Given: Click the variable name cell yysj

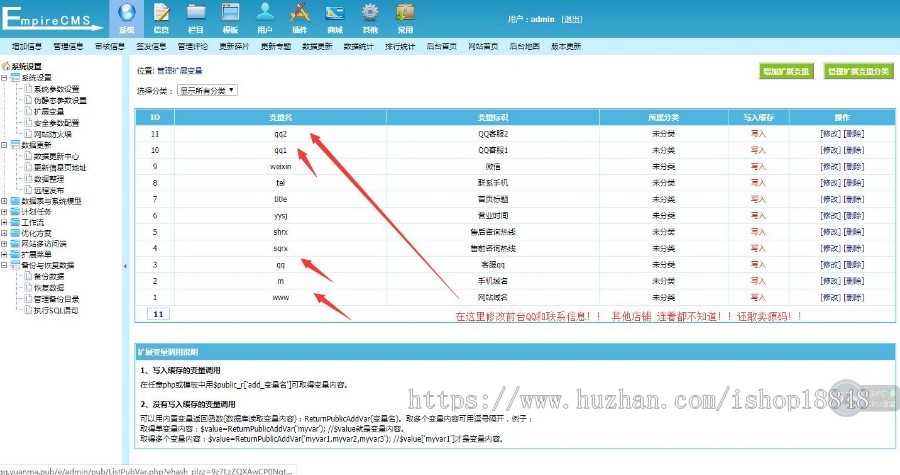Looking at the screenshot, I should click(281, 216).
